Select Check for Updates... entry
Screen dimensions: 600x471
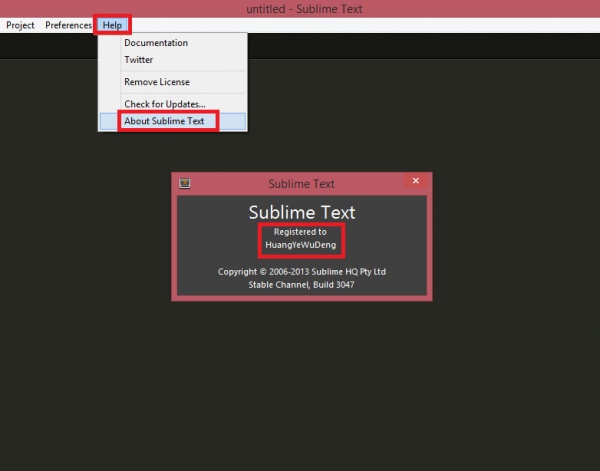(173, 104)
